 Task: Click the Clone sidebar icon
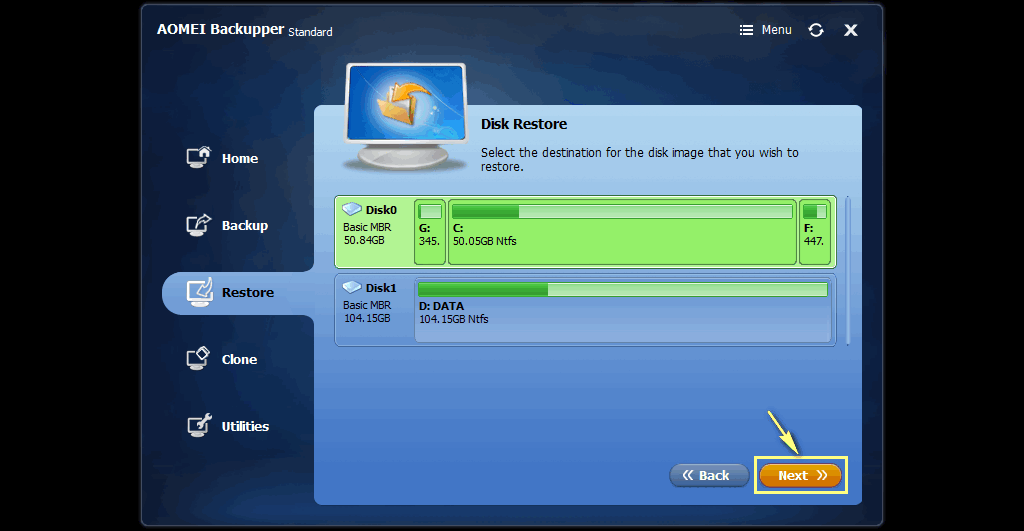click(x=199, y=358)
